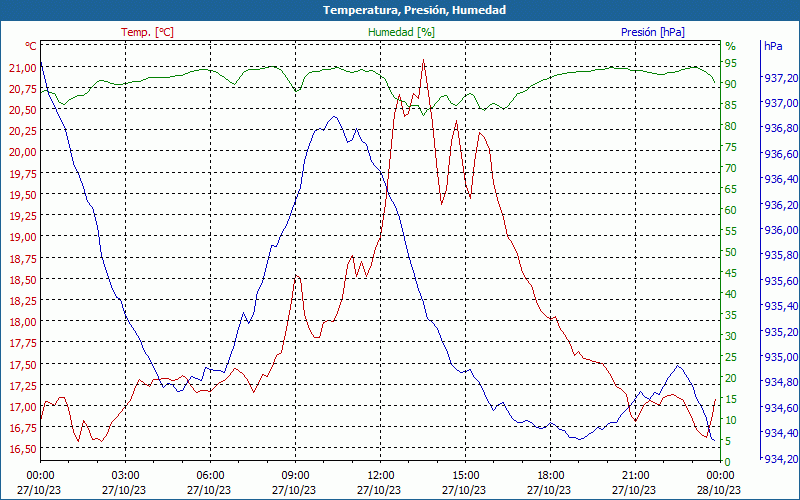Select the blue Presión [hPa] legend label

point(653,32)
